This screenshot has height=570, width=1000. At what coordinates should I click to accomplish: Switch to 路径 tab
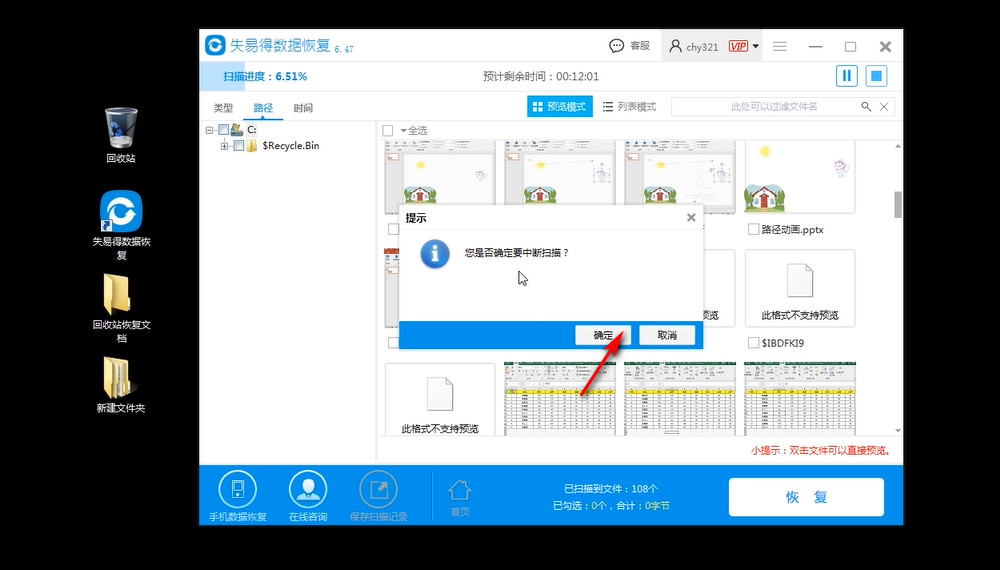263,108
